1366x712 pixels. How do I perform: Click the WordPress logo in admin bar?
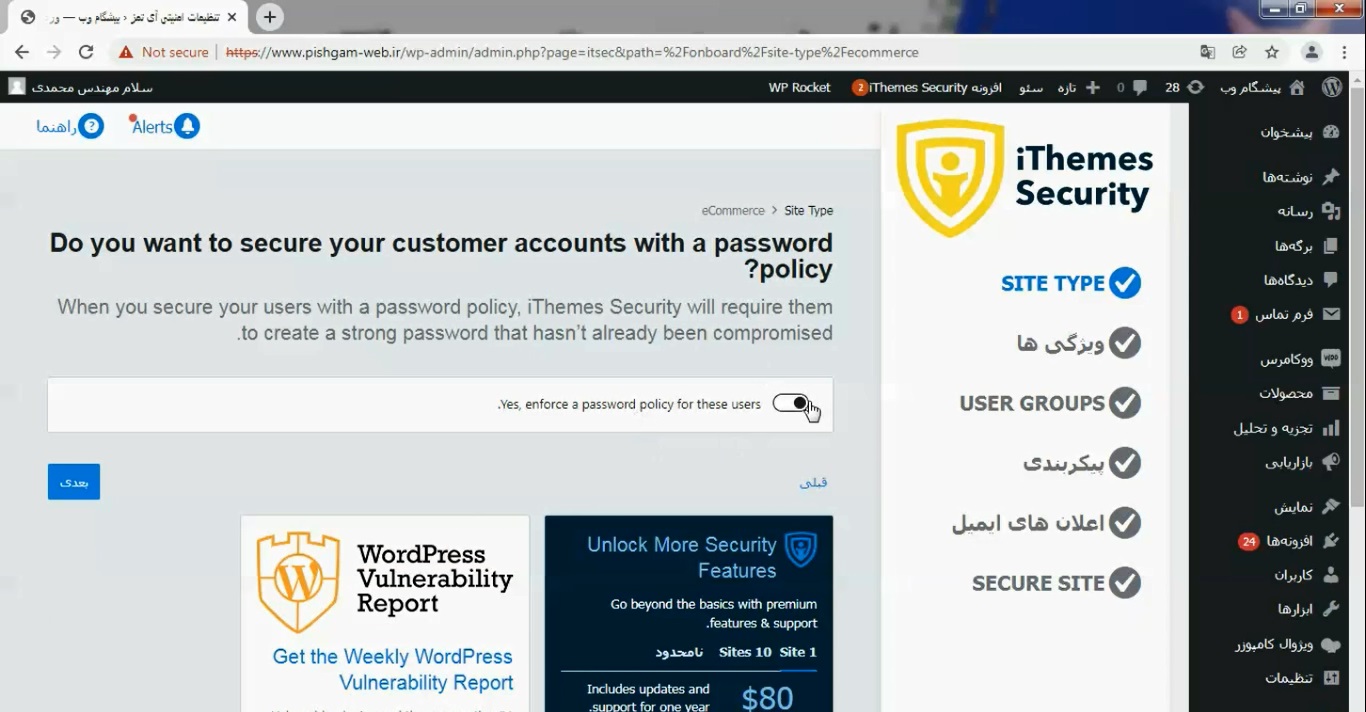pos(1332,87)
